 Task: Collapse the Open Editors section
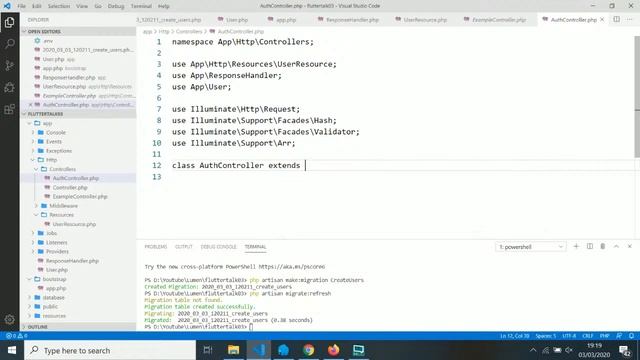[78, 31]
